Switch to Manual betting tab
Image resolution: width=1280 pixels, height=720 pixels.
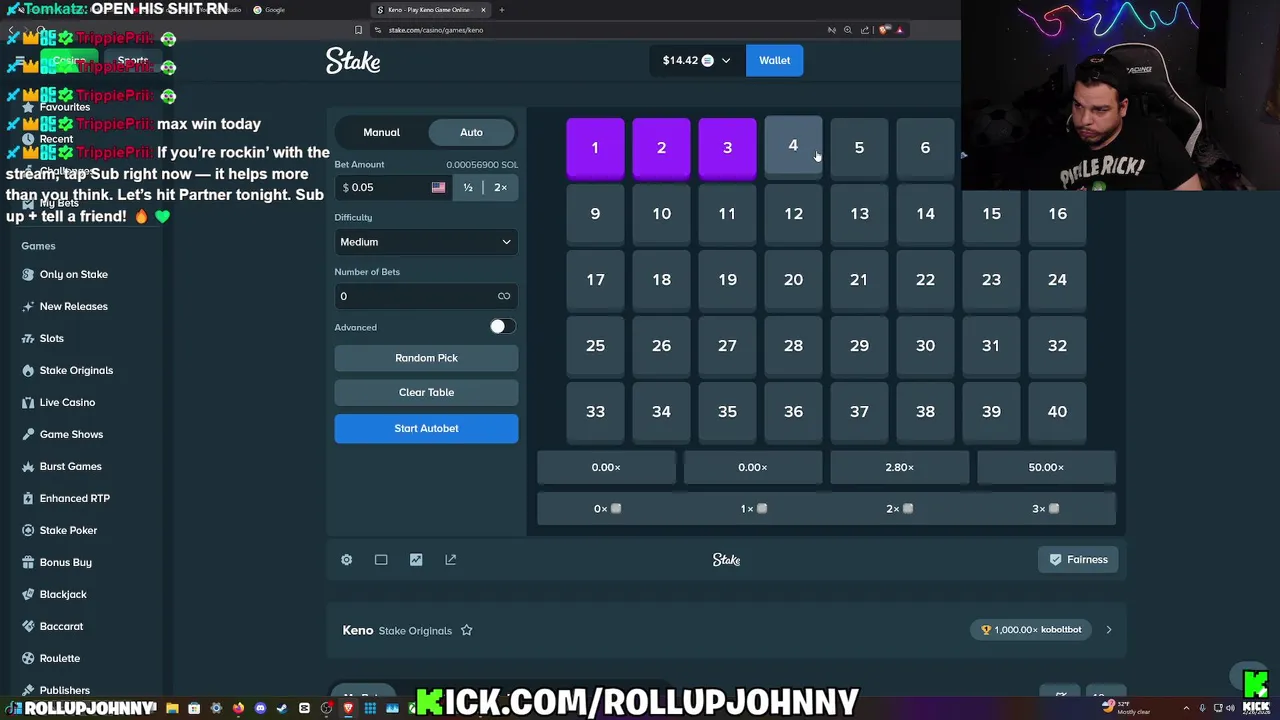[381, 132]
